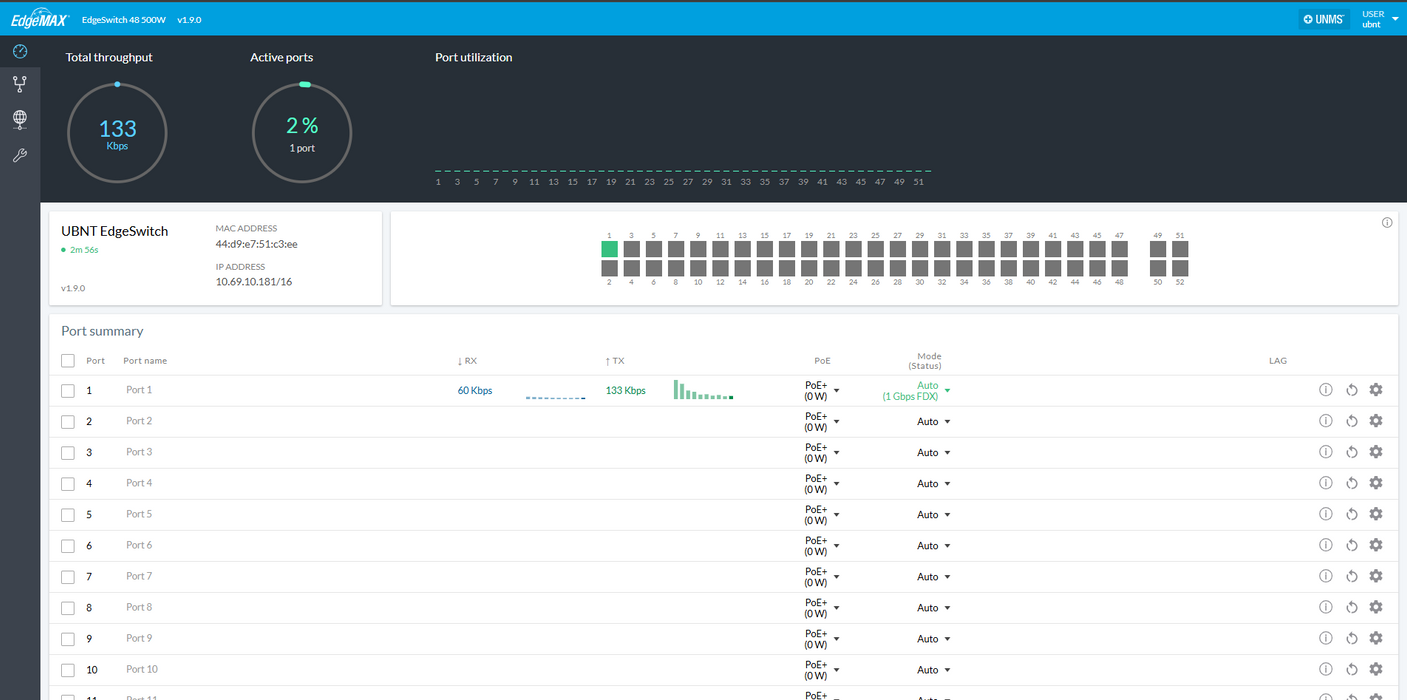Screen dimensions: 1407x700
Task: Click the PoE column header
Action: 822,361
